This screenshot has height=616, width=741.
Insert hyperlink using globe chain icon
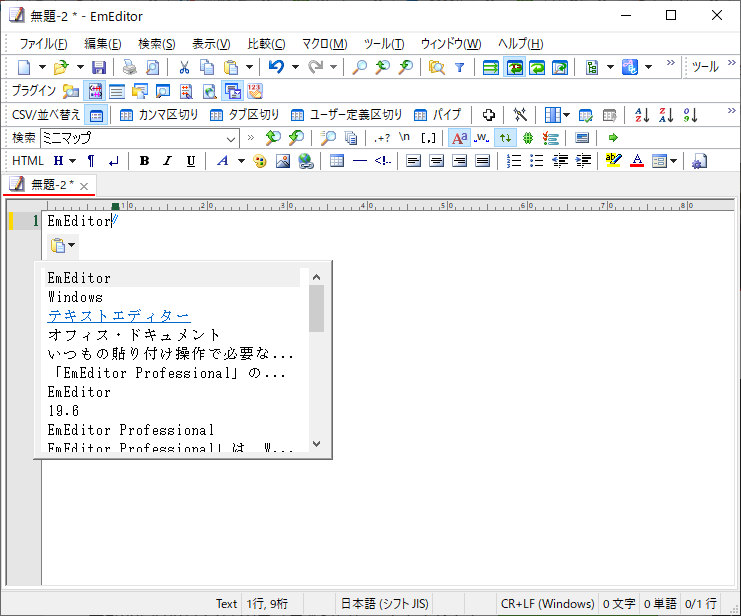tap(306, 161)
